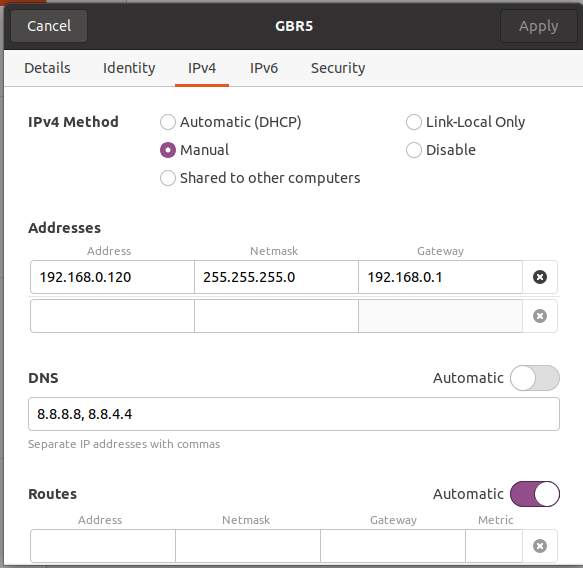
Task: Open the Security tab
Action: 338,68
